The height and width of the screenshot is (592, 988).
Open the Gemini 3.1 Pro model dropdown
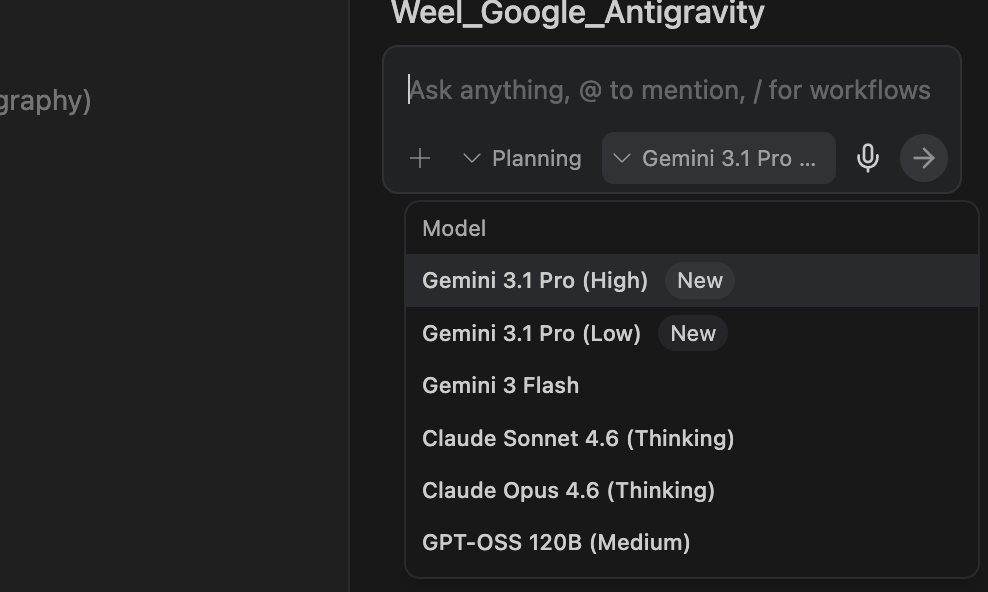pos(718,157)
